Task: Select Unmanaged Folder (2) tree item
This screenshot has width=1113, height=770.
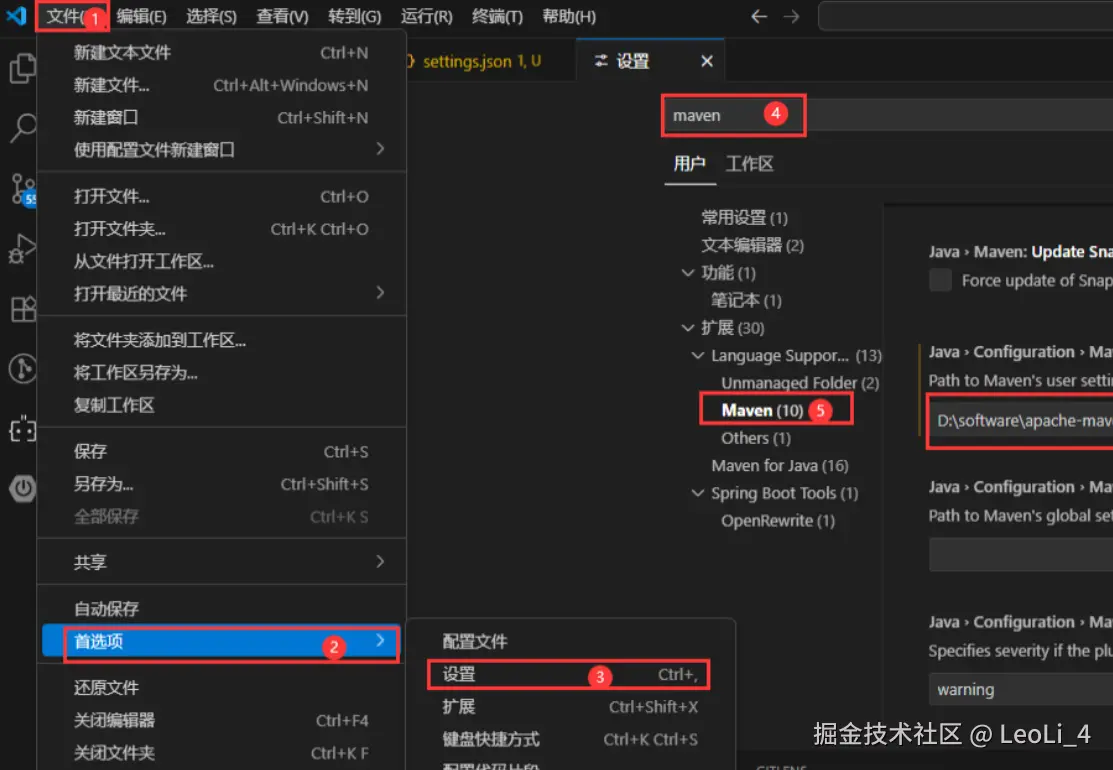Action: (x=800, y=383)
